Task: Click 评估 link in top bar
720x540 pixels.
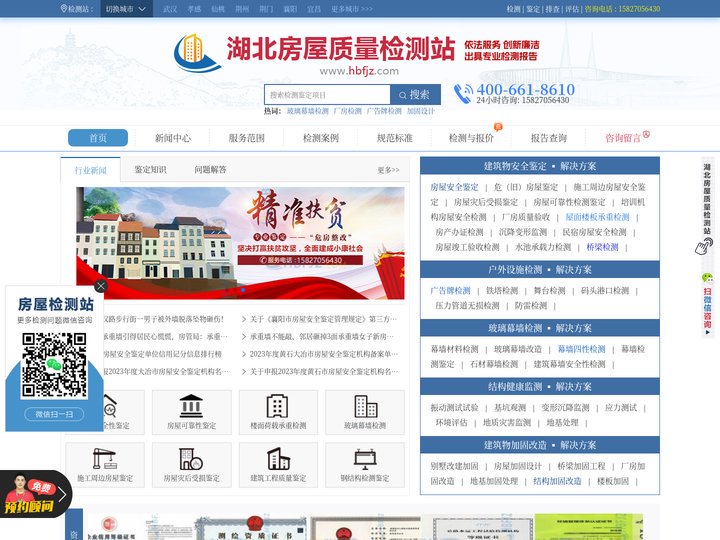Action: click(572, 9)
